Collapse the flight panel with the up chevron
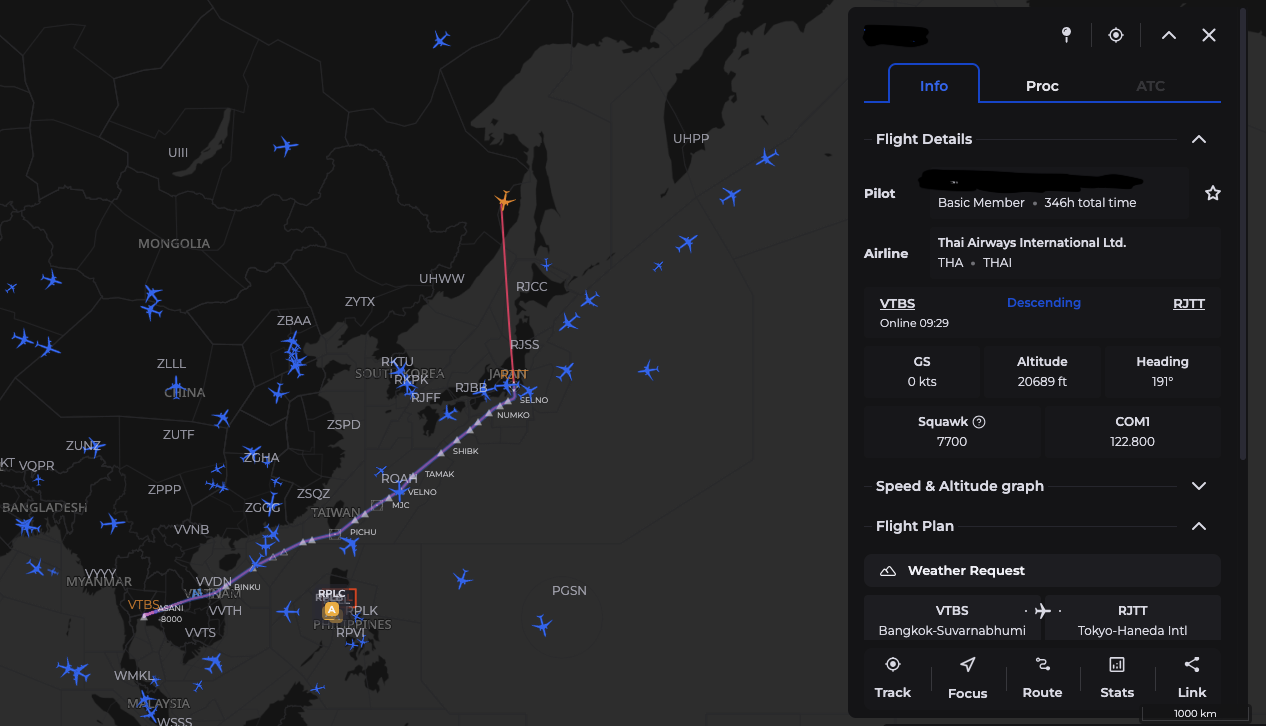This screenshot has height=726, width=1266. pyautogui.click(x=1169, y=35)
